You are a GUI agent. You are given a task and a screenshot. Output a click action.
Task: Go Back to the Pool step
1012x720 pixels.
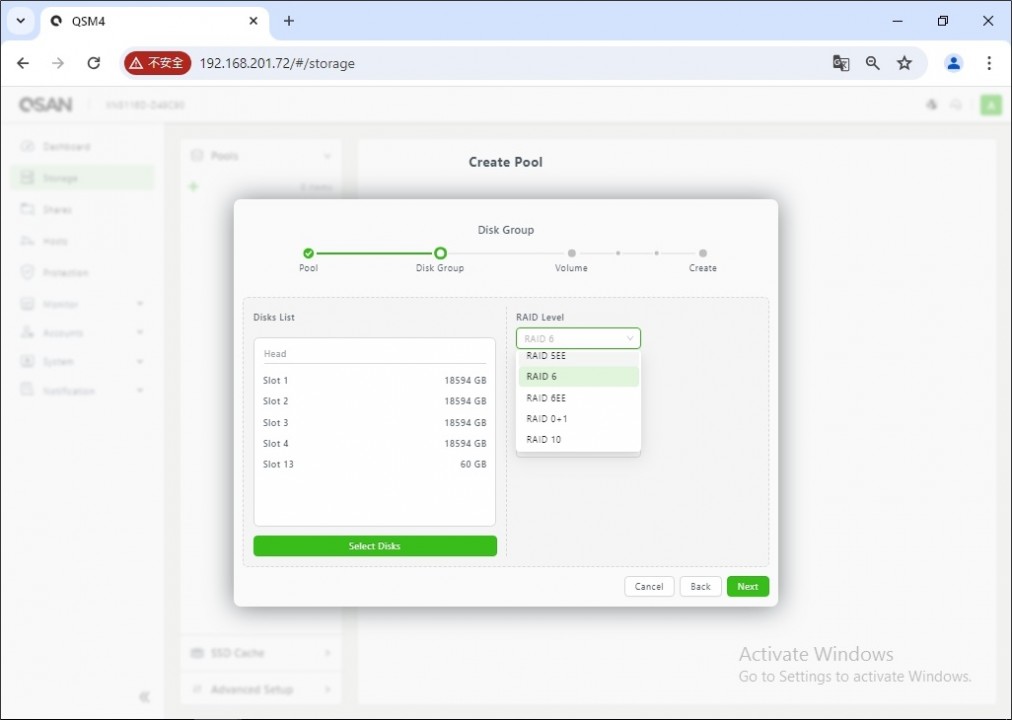pos(700,587)
